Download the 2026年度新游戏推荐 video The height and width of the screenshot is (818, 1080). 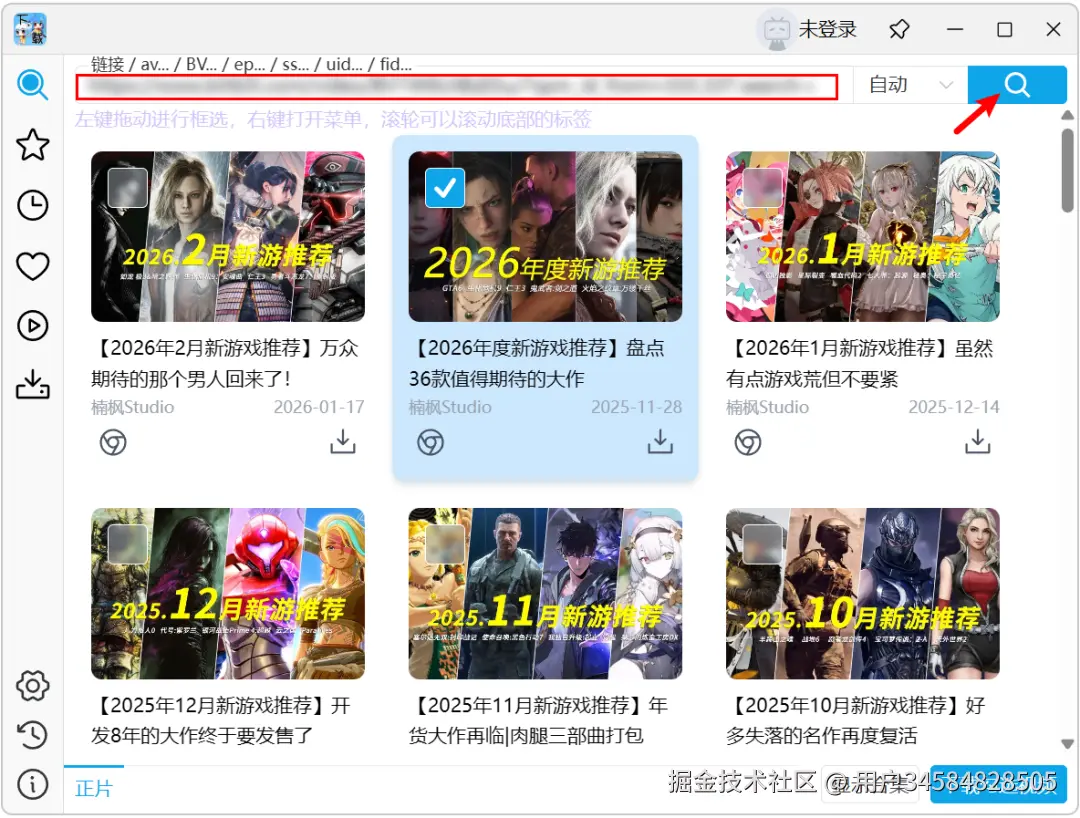point(660,442)
